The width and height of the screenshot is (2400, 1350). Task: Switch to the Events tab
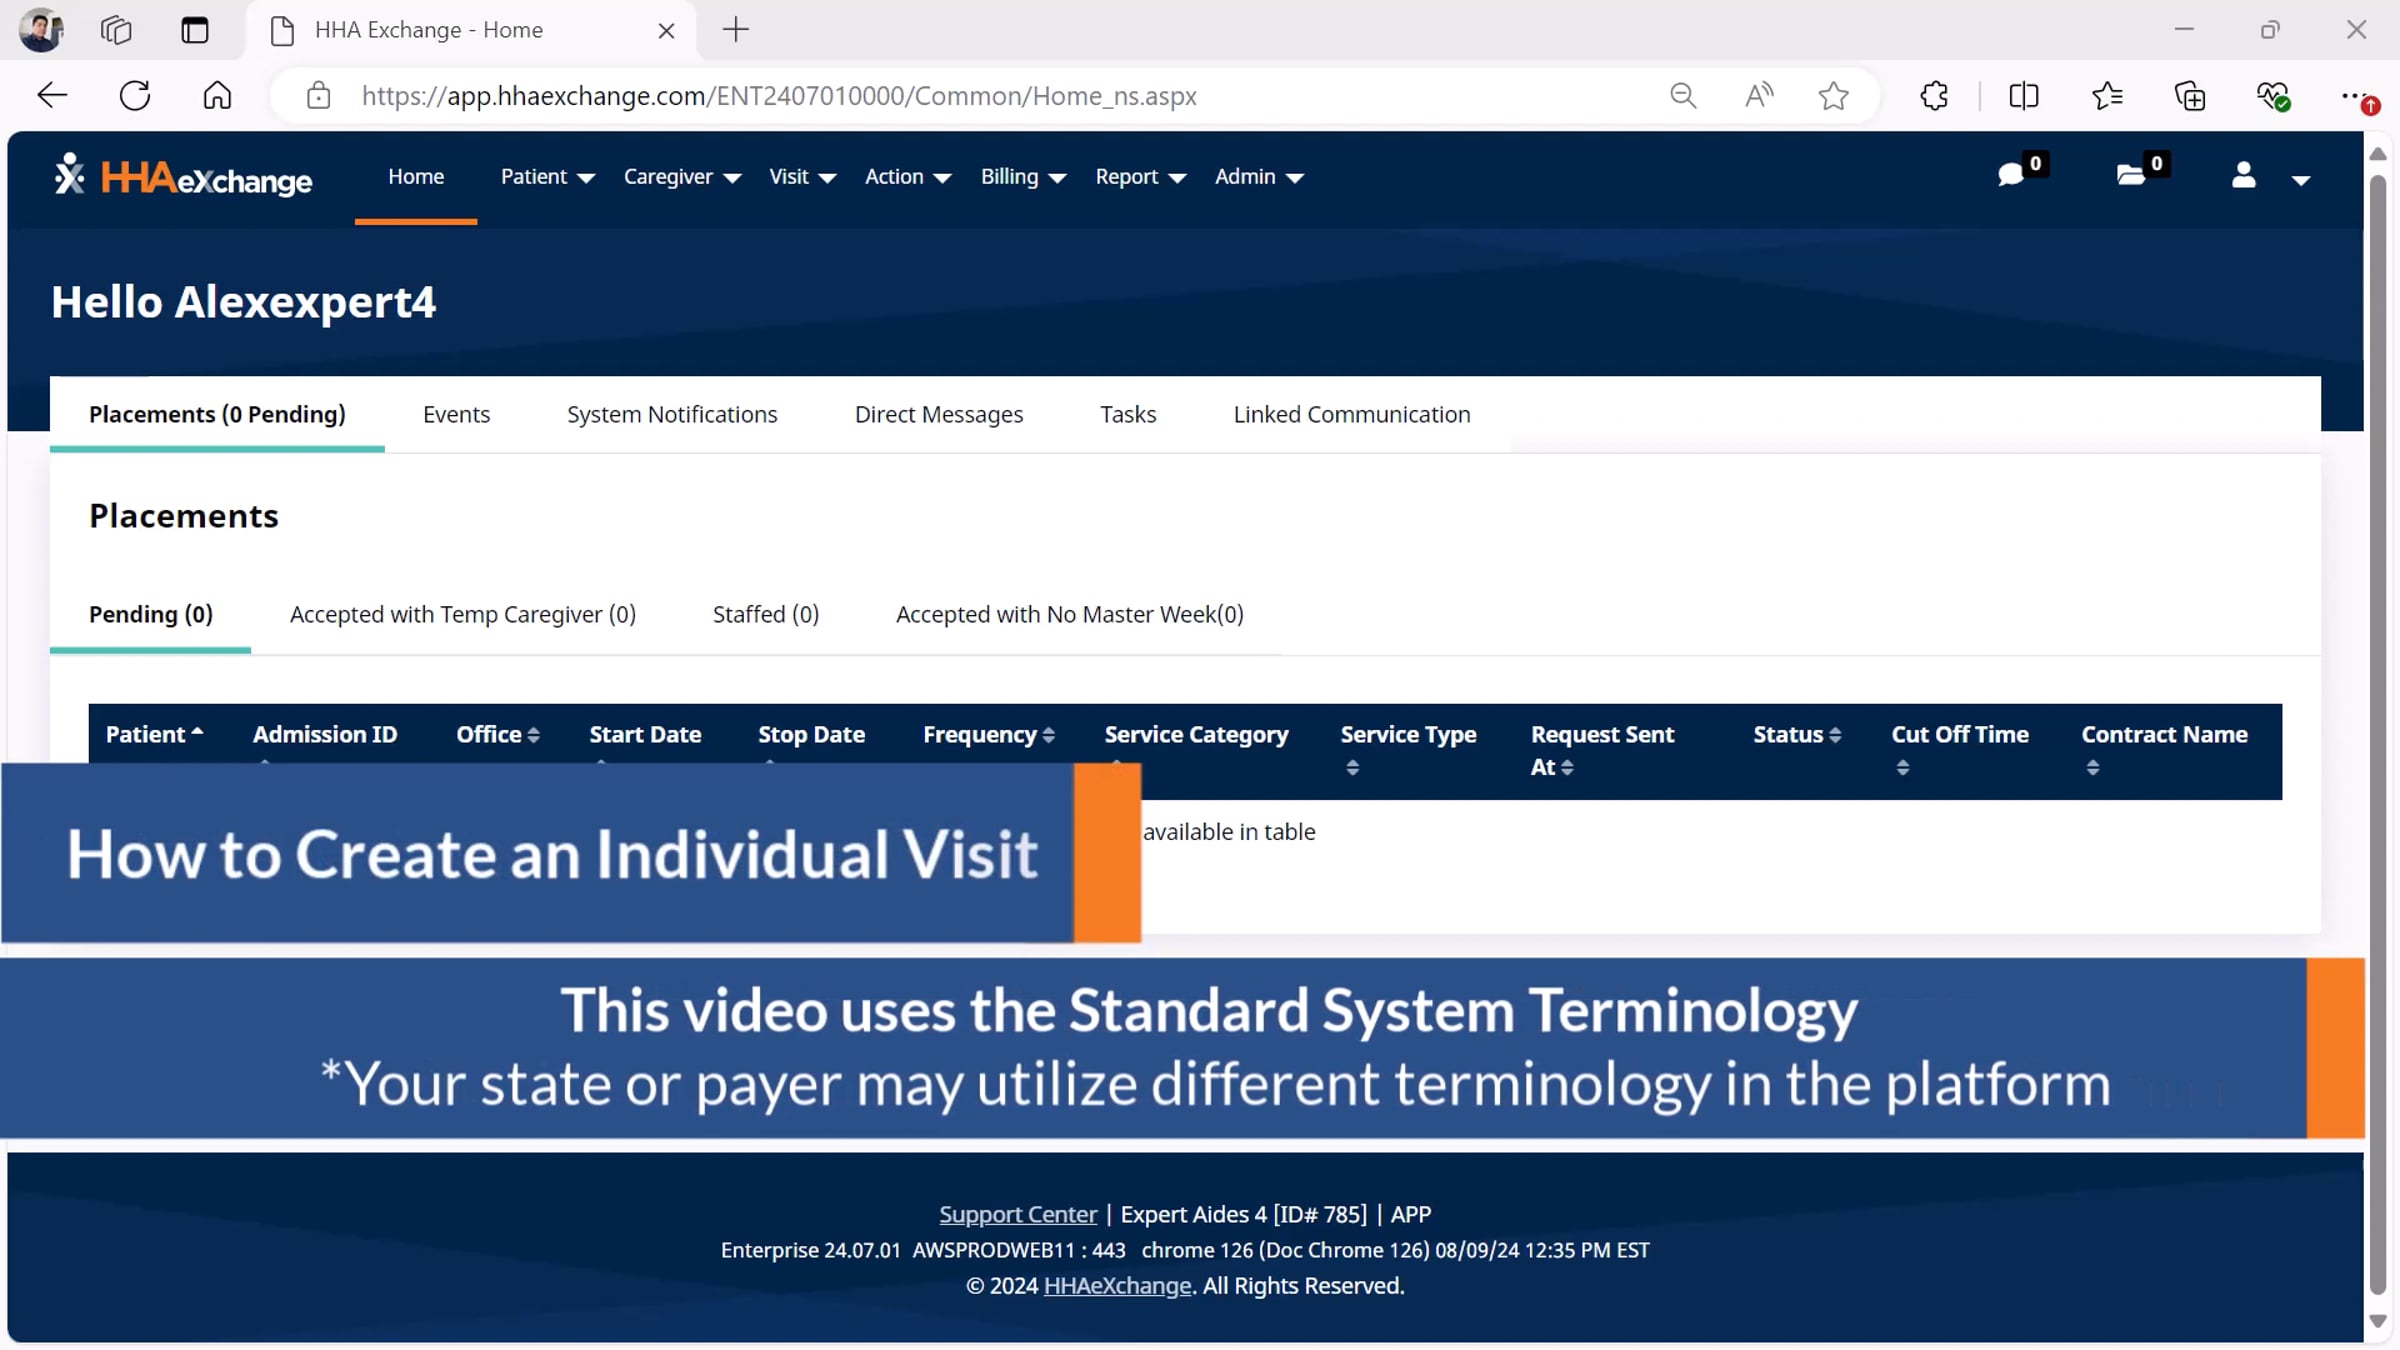456,414
